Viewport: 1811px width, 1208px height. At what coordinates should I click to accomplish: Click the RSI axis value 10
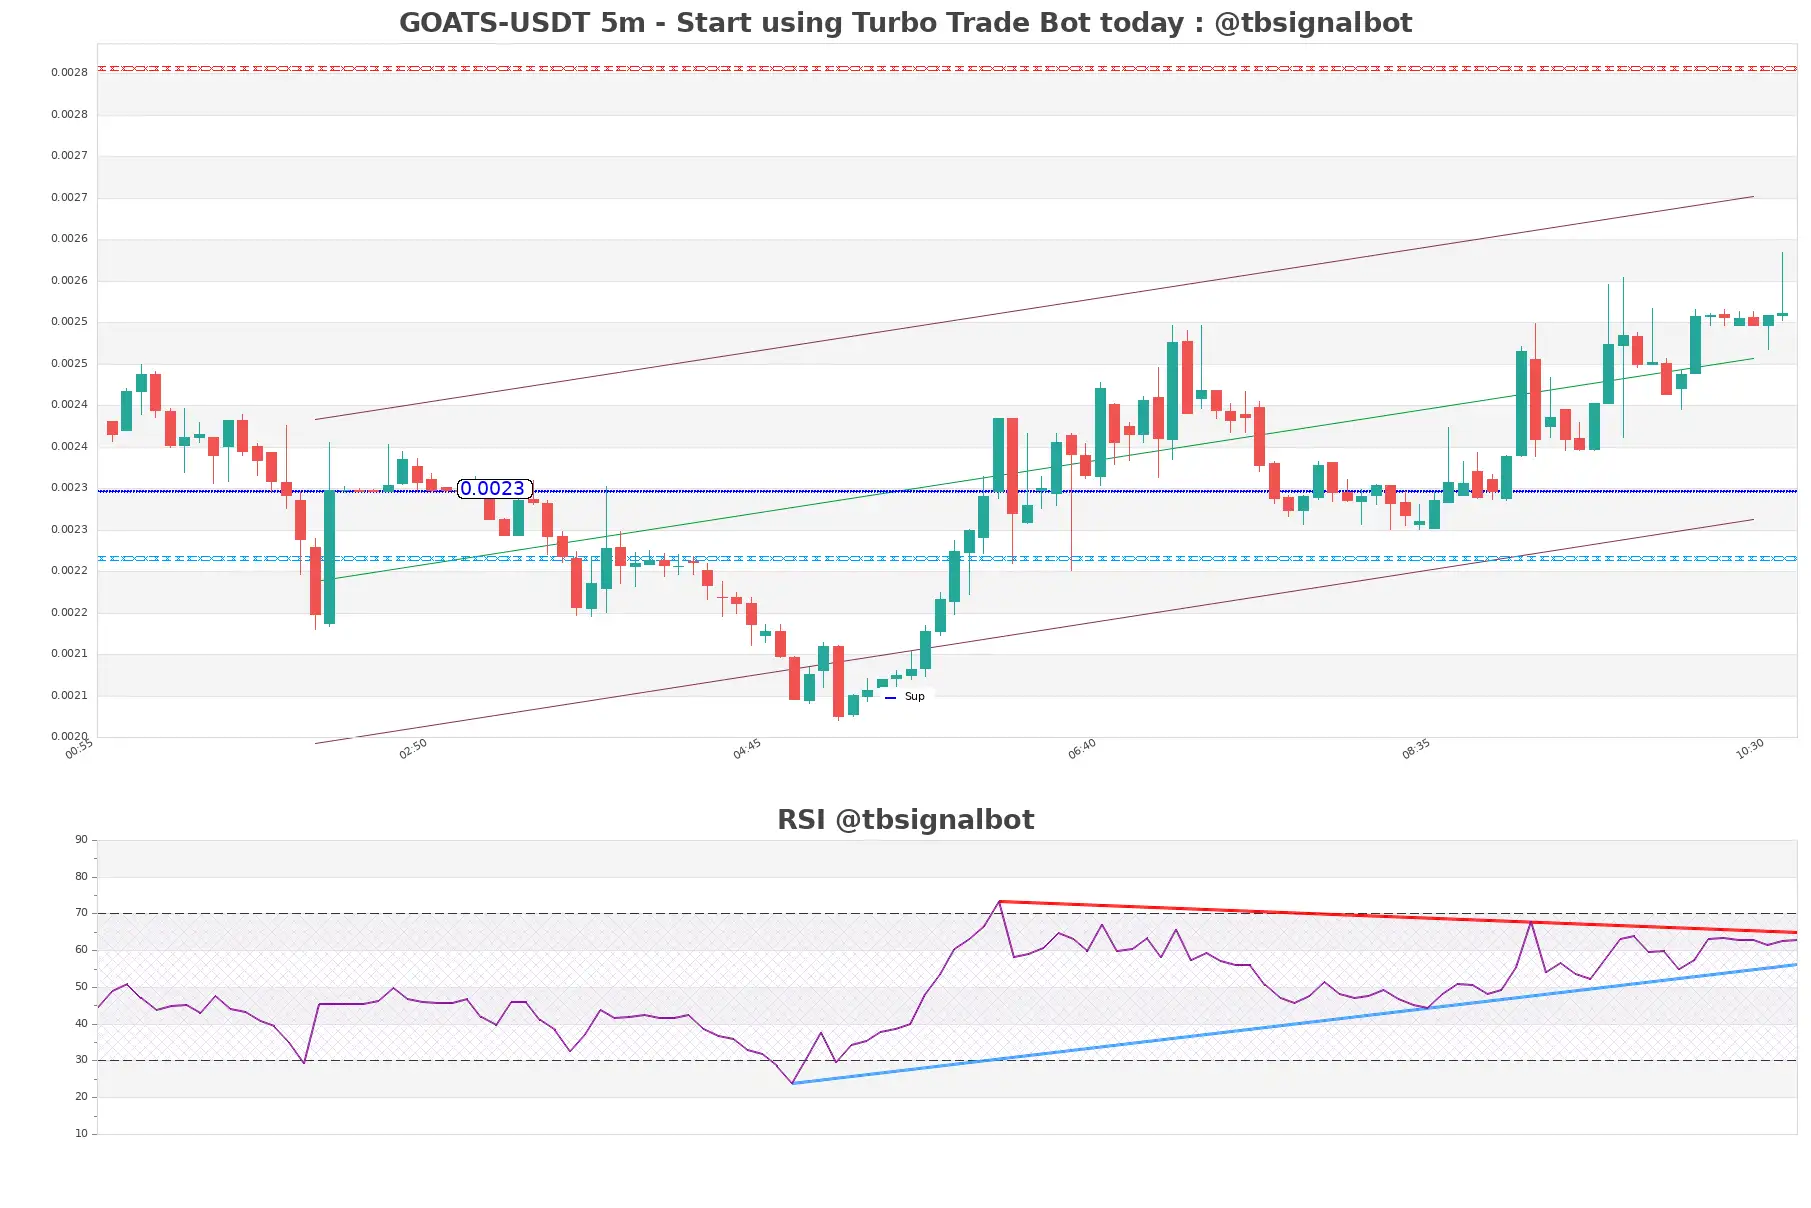click(x=81, y=1133)
